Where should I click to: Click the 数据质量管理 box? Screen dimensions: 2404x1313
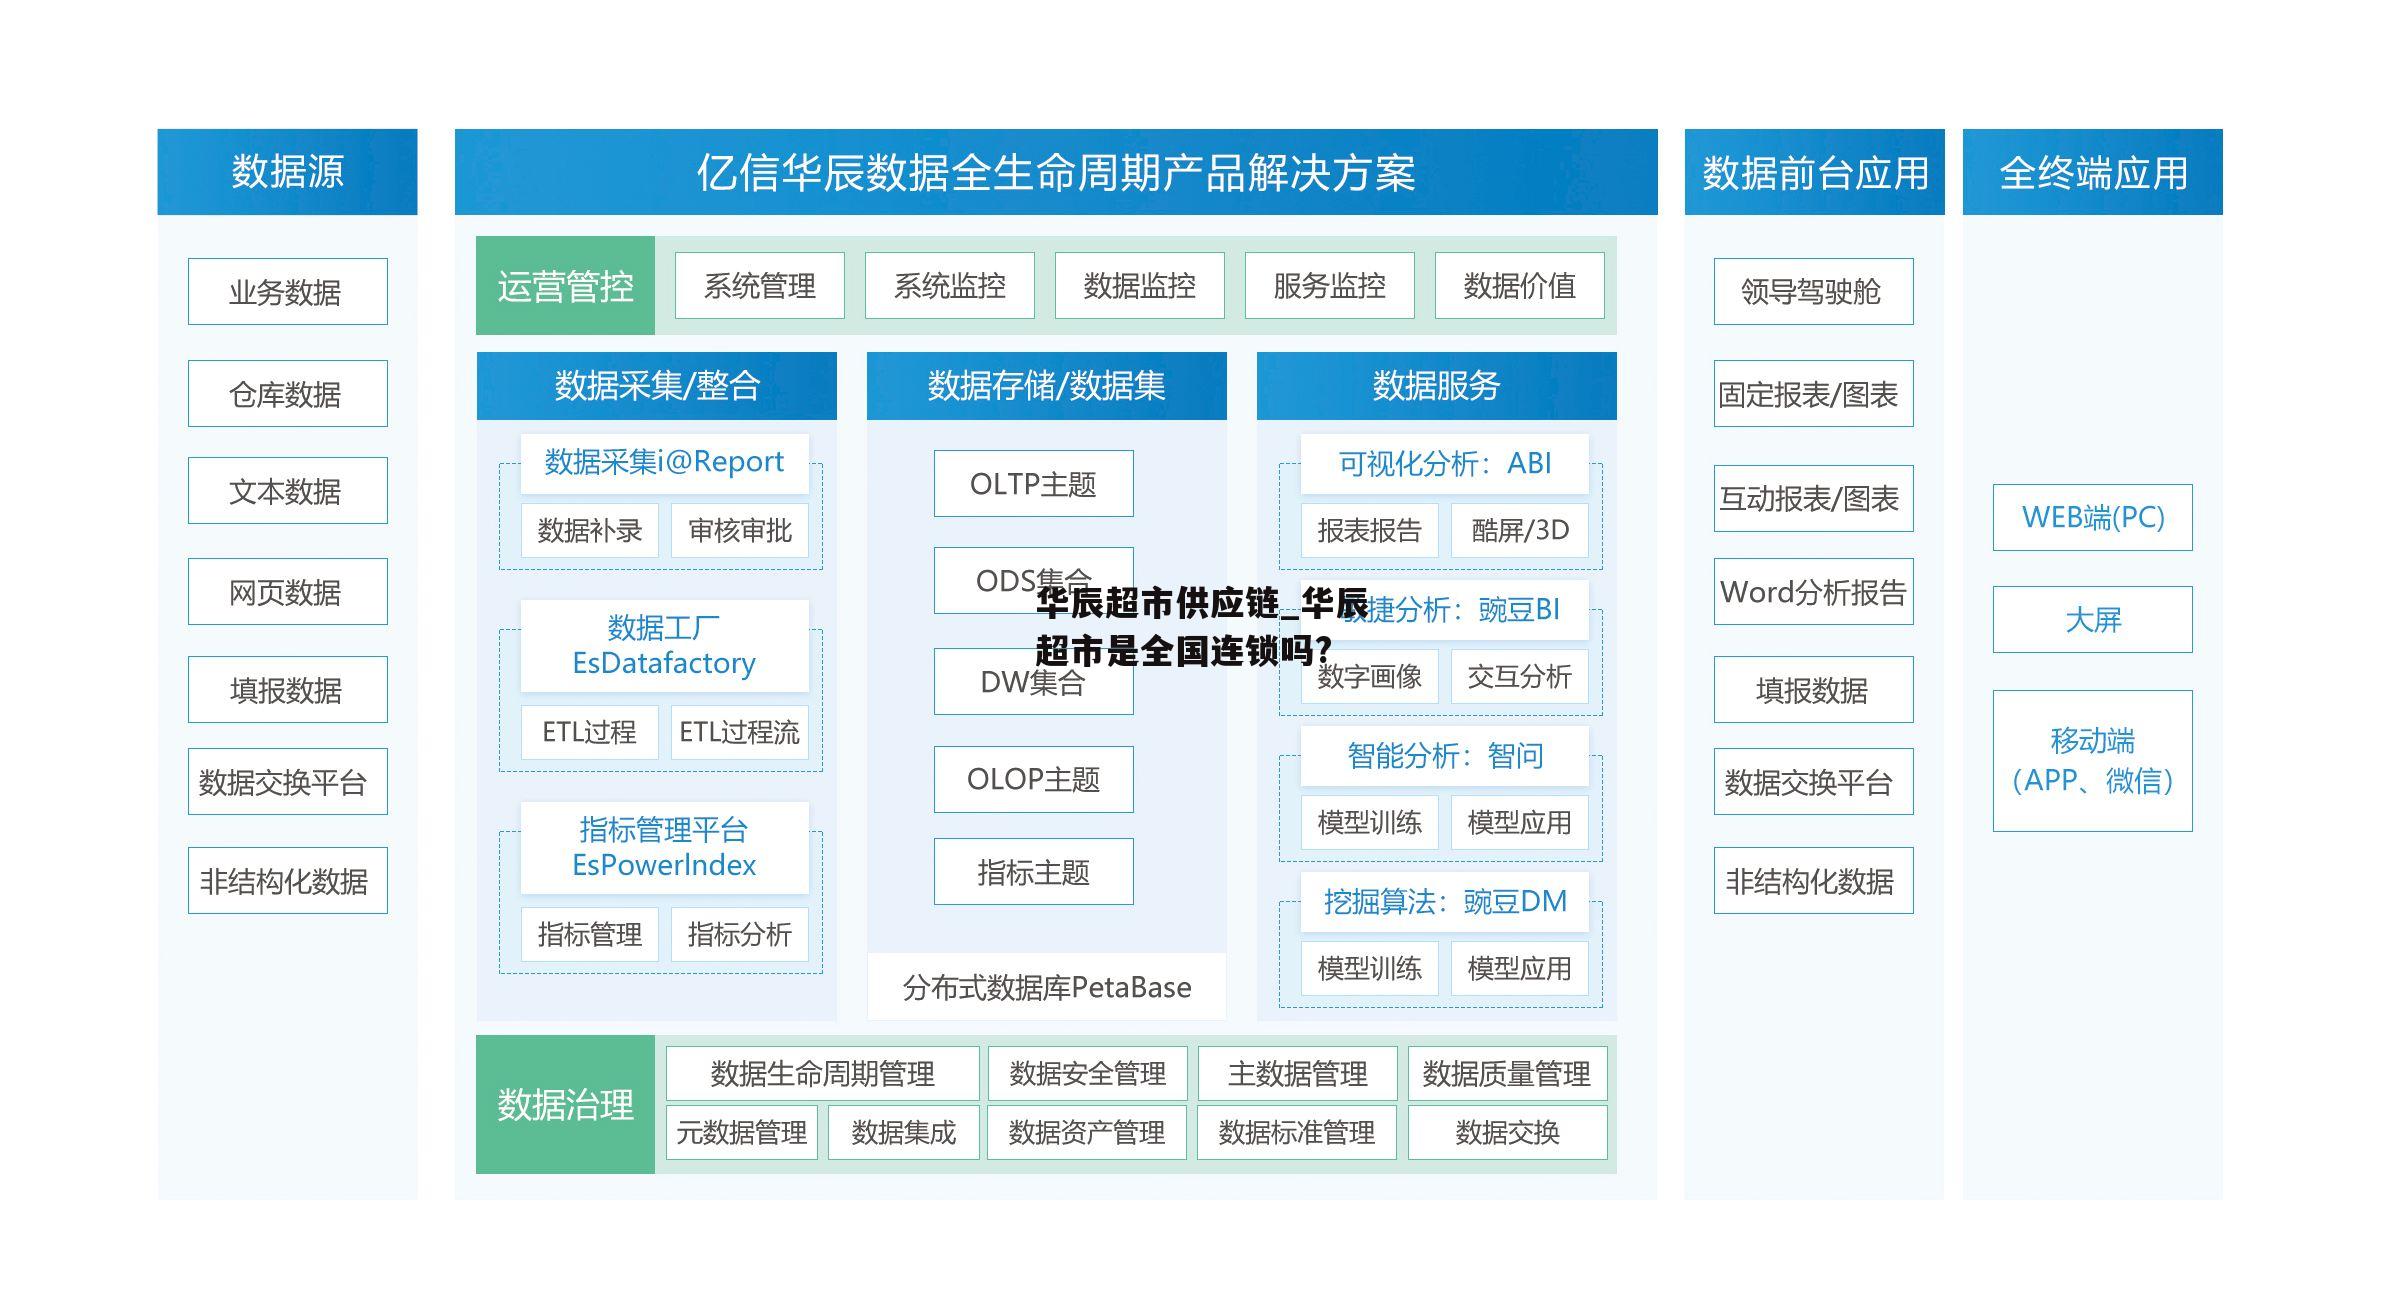pos(1508,1073)
